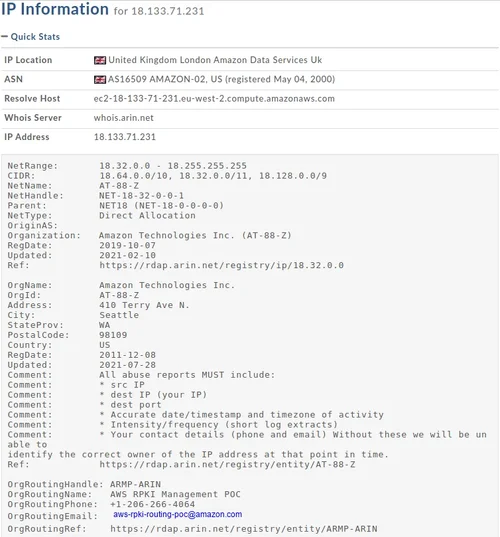Select the text 'for 18.133.71.231'

[x=159, y=11]
